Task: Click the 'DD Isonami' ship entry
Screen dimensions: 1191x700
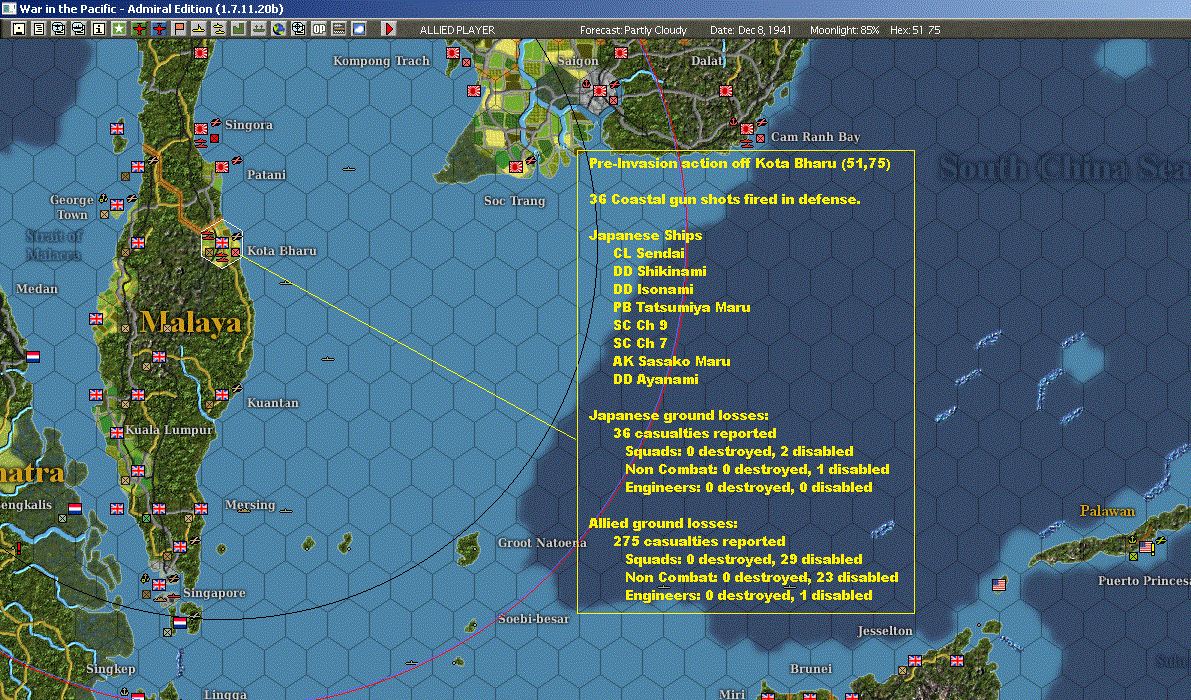Action: coord(653,289)
